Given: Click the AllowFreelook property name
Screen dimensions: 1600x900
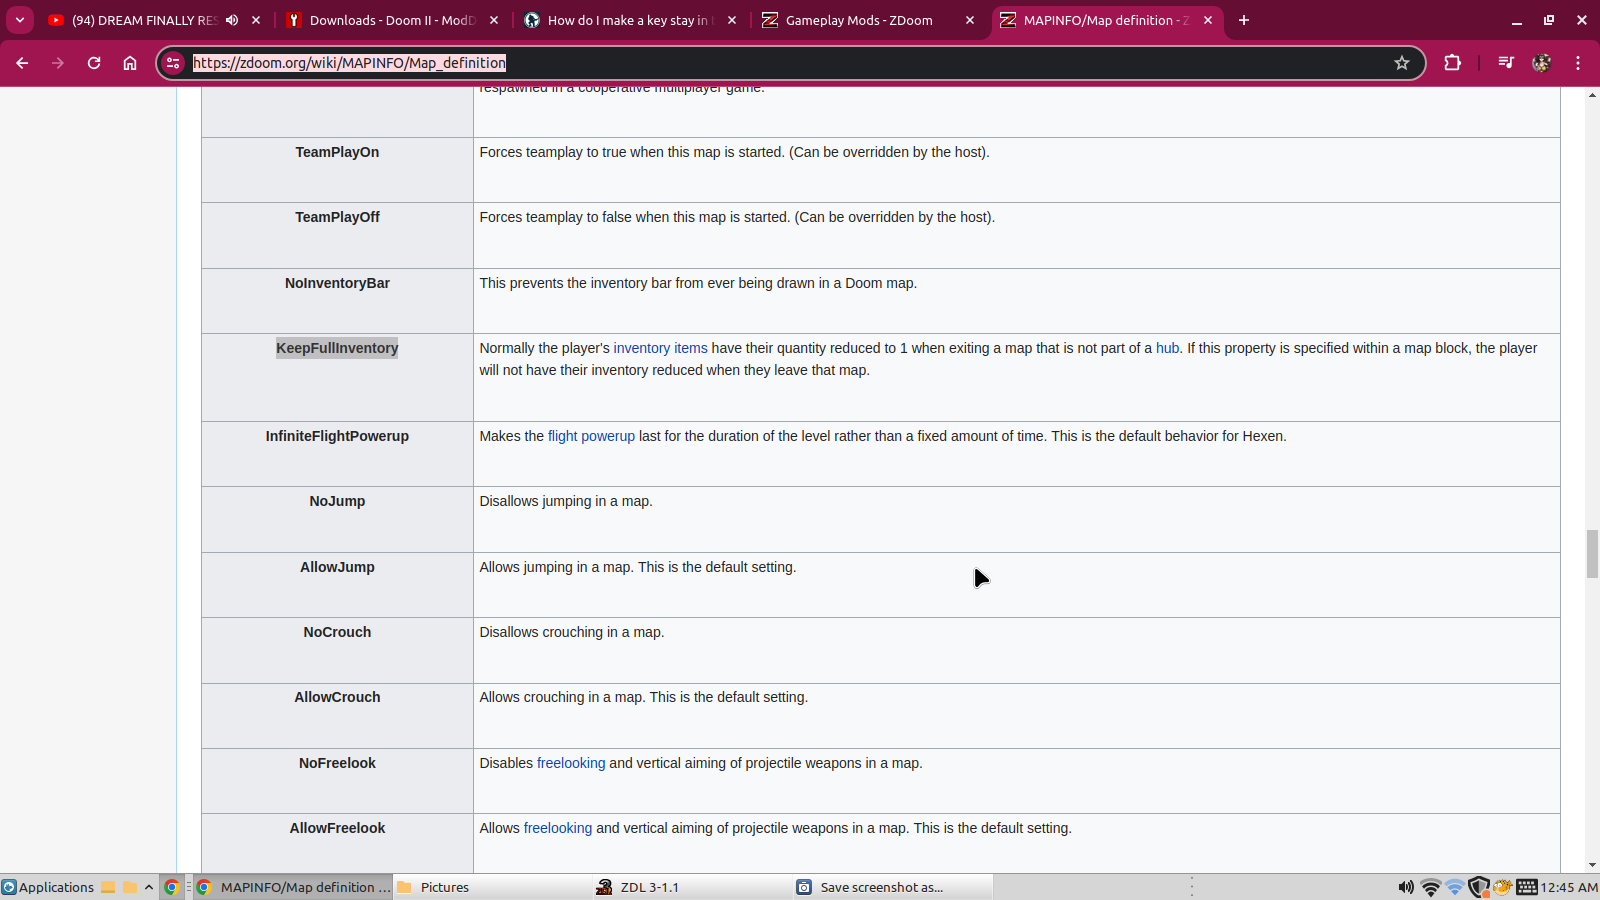Looking at the screenshot, I should pos(337,828).
